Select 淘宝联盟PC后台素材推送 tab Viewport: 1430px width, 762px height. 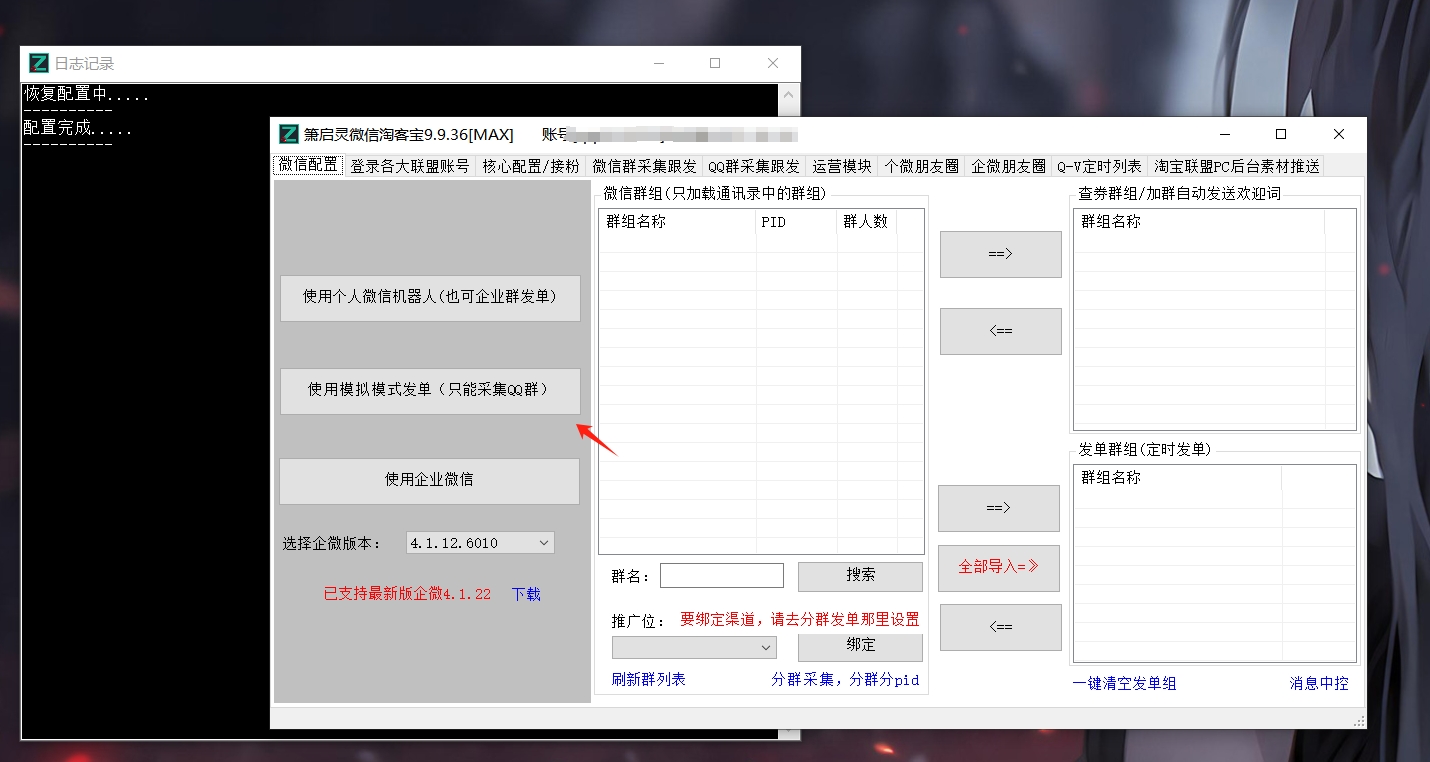click(1236, 166)
